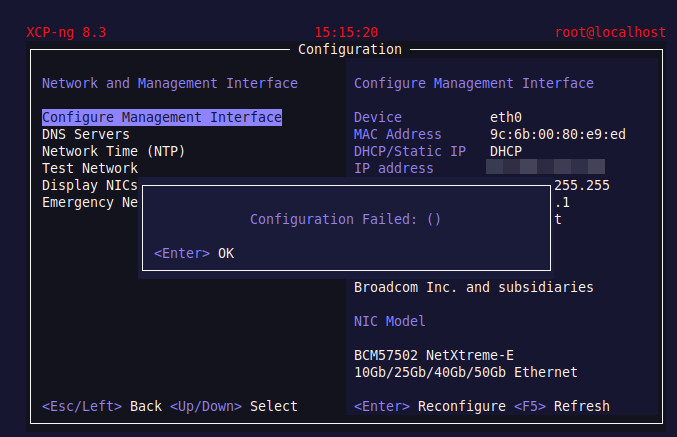This screenshot has width=677, height=437.
Task: Hit the F5 Refresh option
Action: 561,406
